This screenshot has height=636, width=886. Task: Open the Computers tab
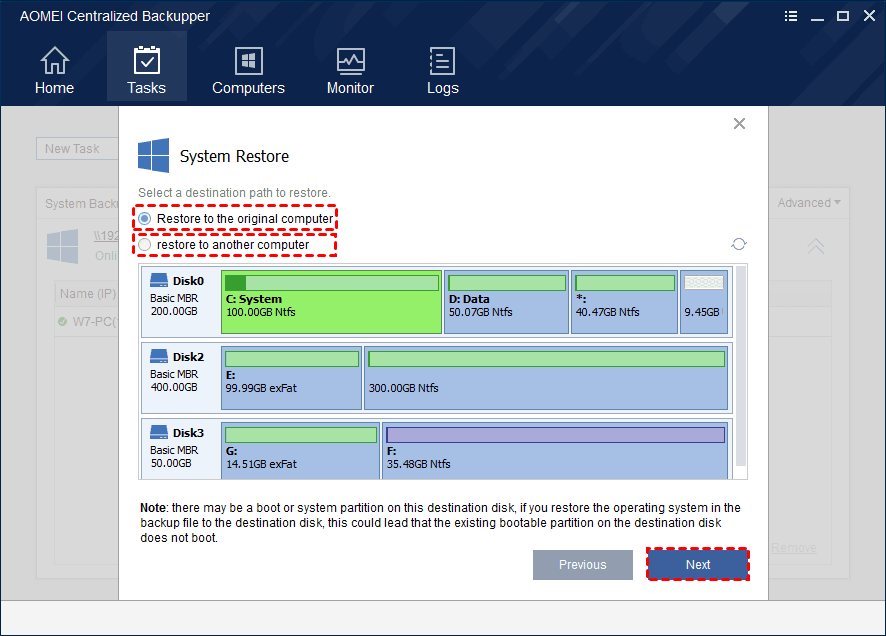pyautogui.click(x=248, y=70)
